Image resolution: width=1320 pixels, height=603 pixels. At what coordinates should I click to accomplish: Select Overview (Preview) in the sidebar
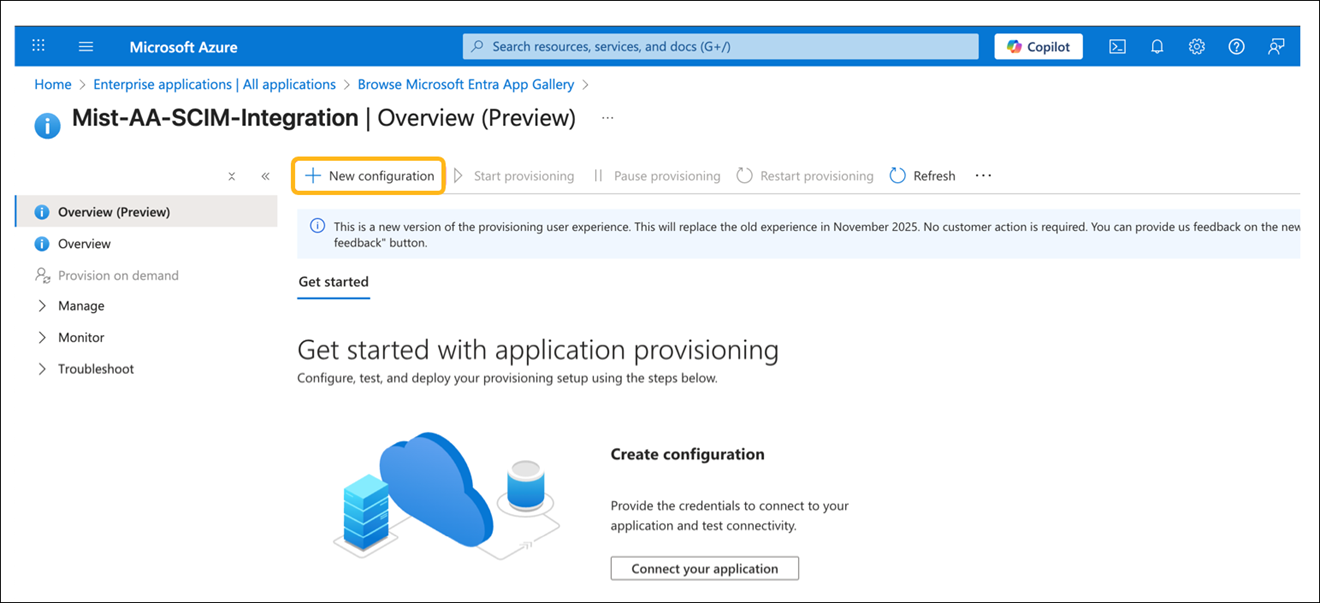114,212
